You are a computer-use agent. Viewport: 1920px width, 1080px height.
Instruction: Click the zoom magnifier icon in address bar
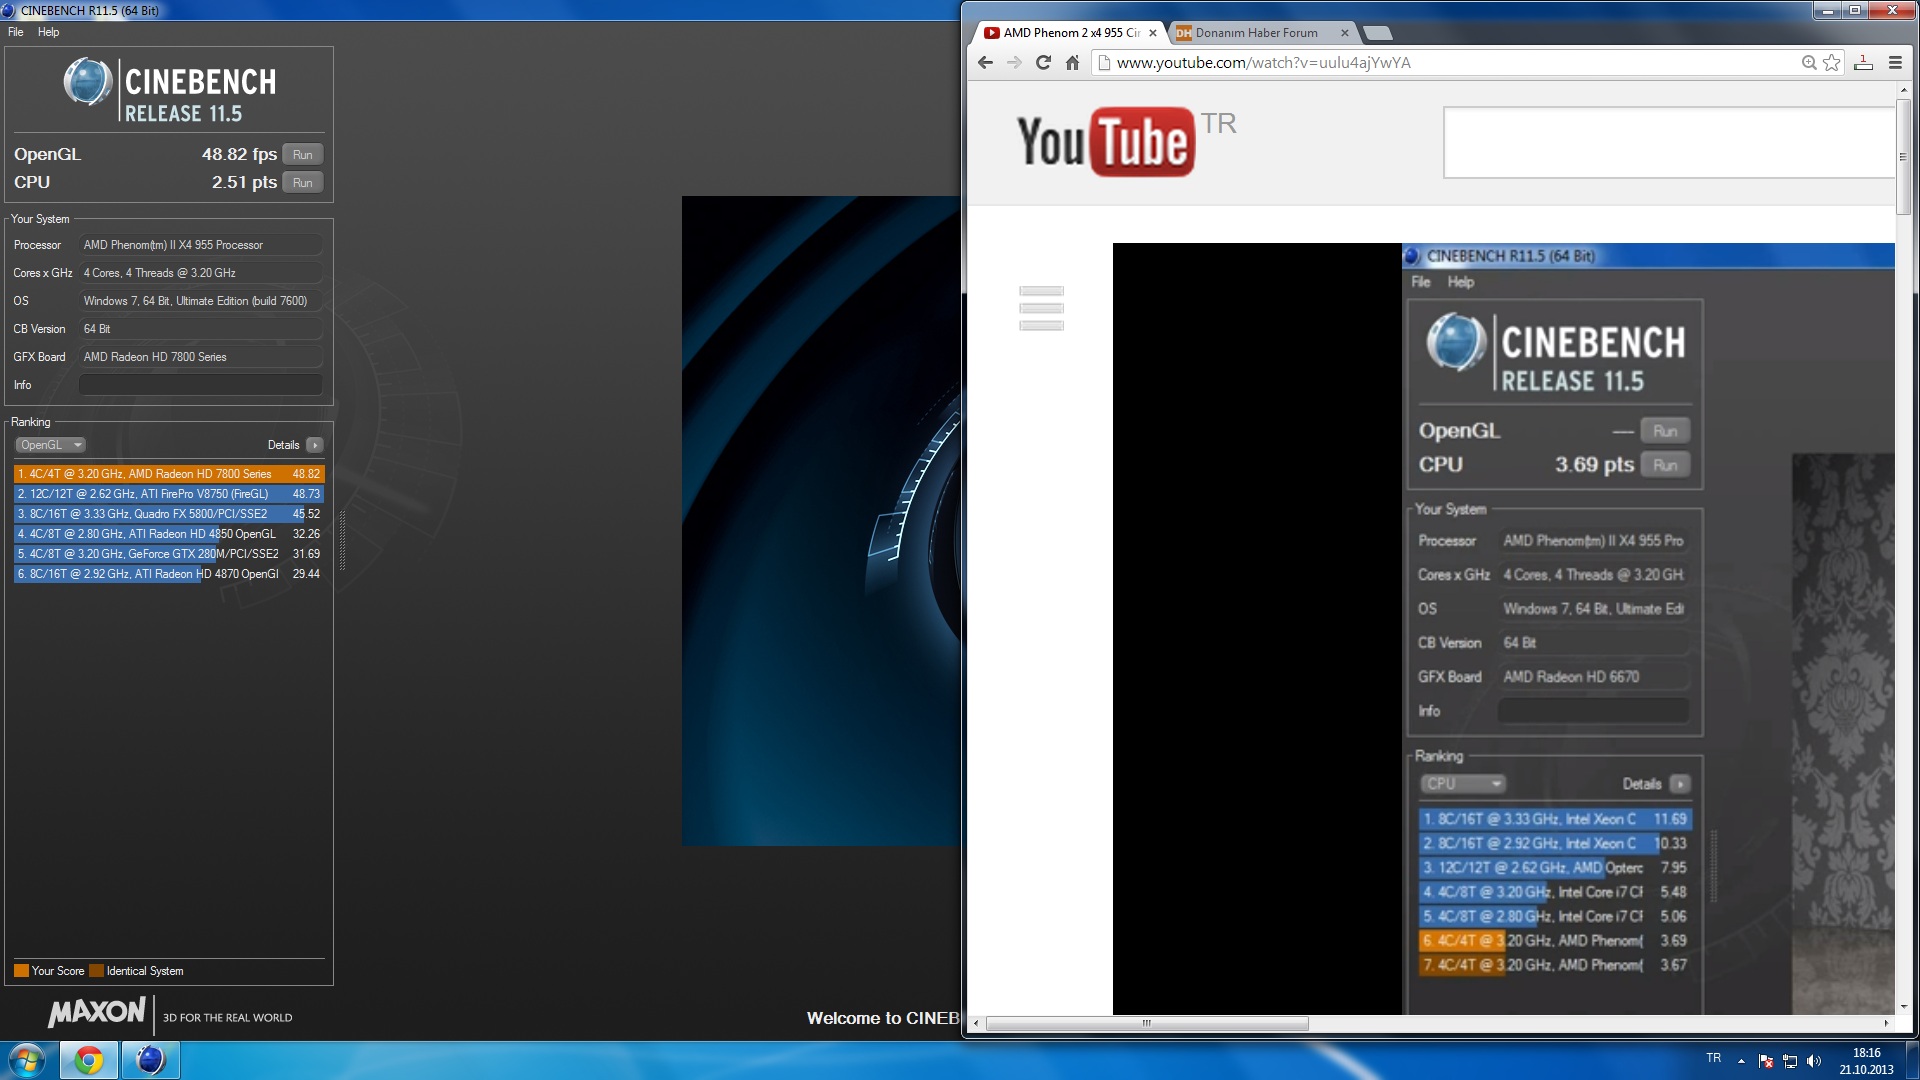pyautogui.click(x=1809, y=63)
